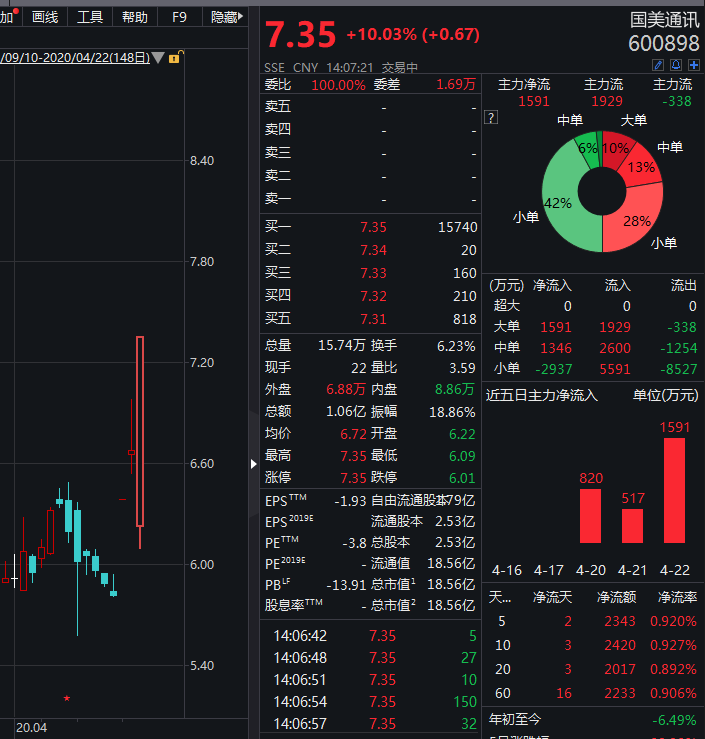Click the blue plus add-to-watchlist icon
Screen dimensions: 705x739
tap(694, 65)
